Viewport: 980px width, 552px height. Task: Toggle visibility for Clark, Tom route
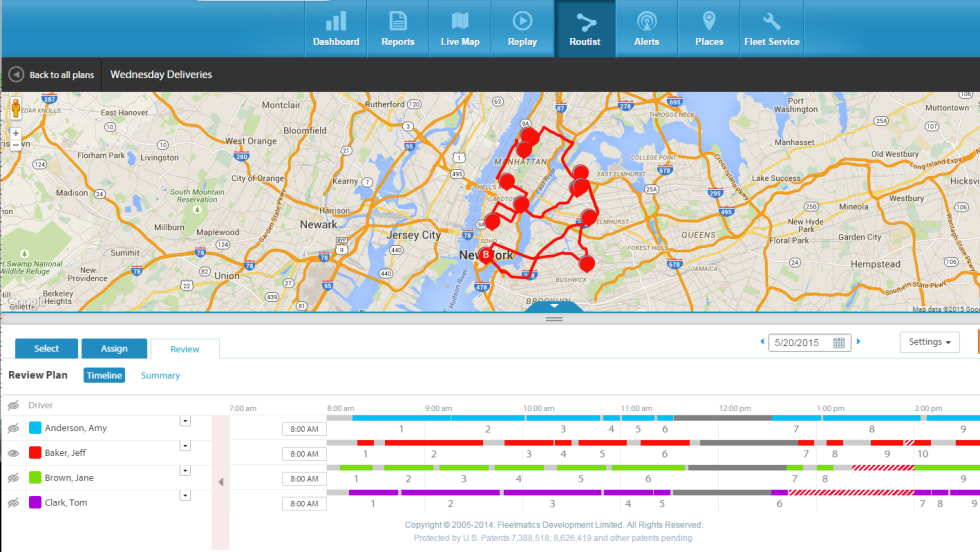point(14,503)
